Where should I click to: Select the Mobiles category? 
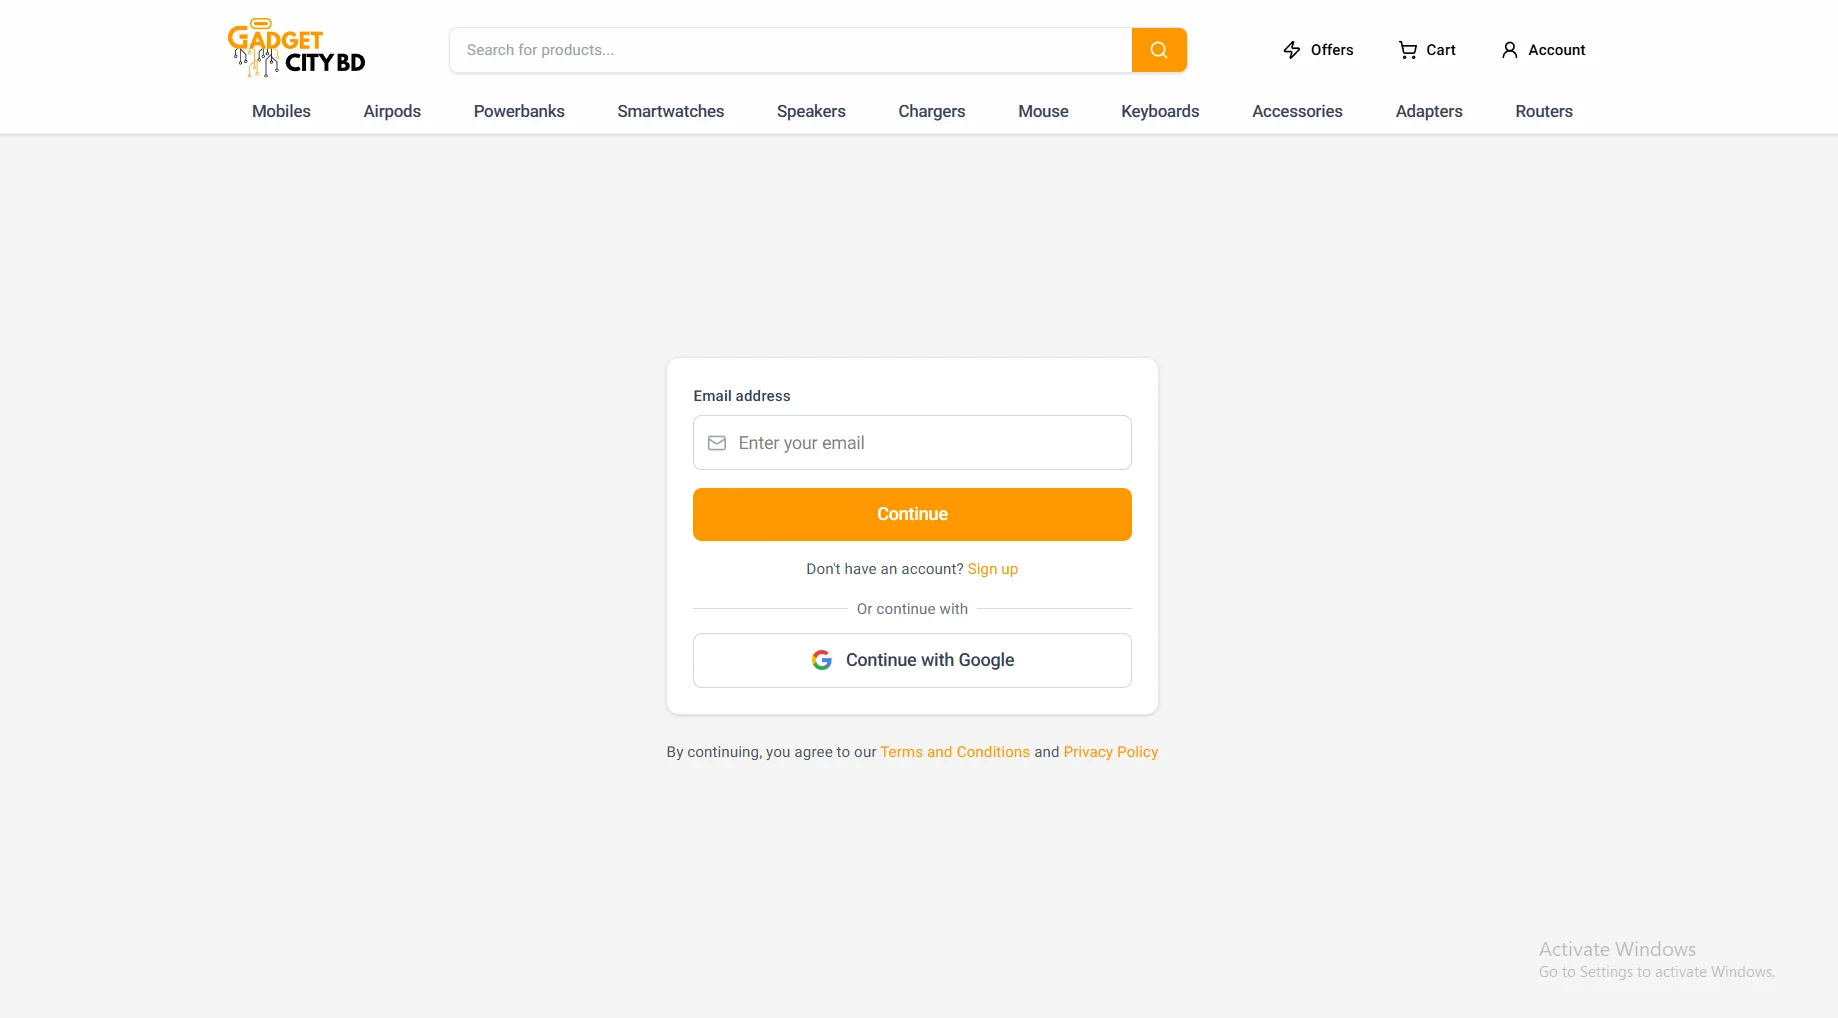(280, 111)
